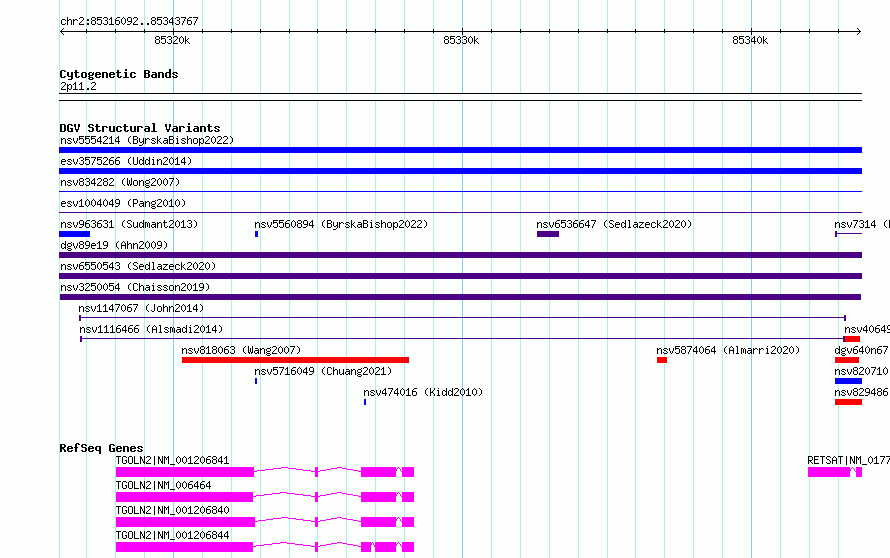Select the red nsv5874064 (Almarri2020) marker
This screenshot has height=558, width=890.
(662, 360)
